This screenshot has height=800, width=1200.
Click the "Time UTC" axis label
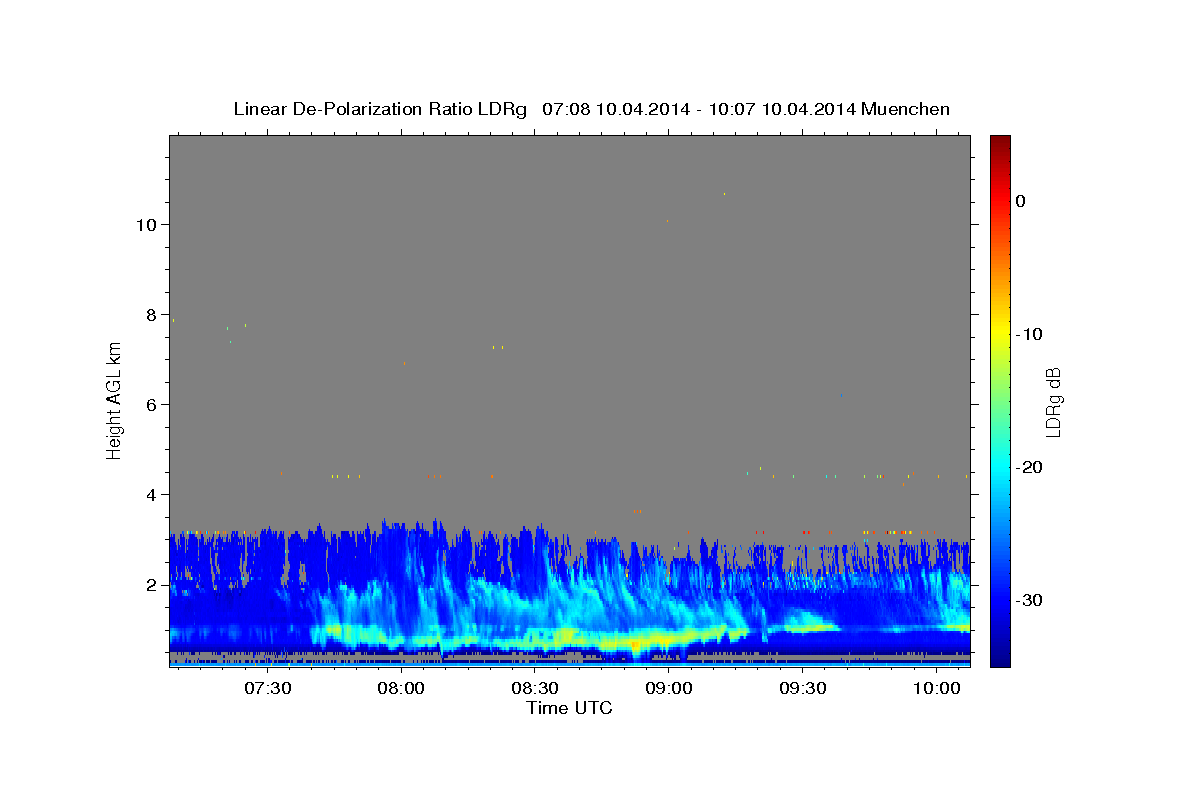tap(569, 708)
